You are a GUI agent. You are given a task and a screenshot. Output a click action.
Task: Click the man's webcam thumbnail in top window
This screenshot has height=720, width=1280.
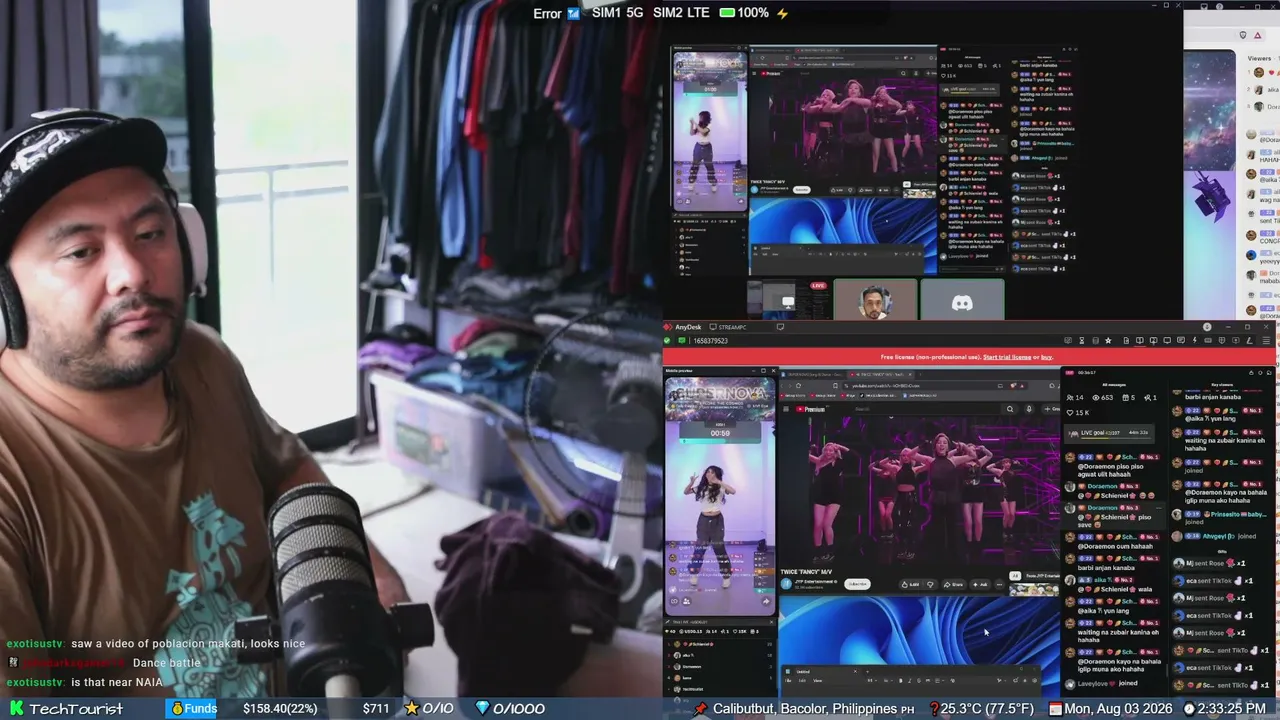point(875,299)
